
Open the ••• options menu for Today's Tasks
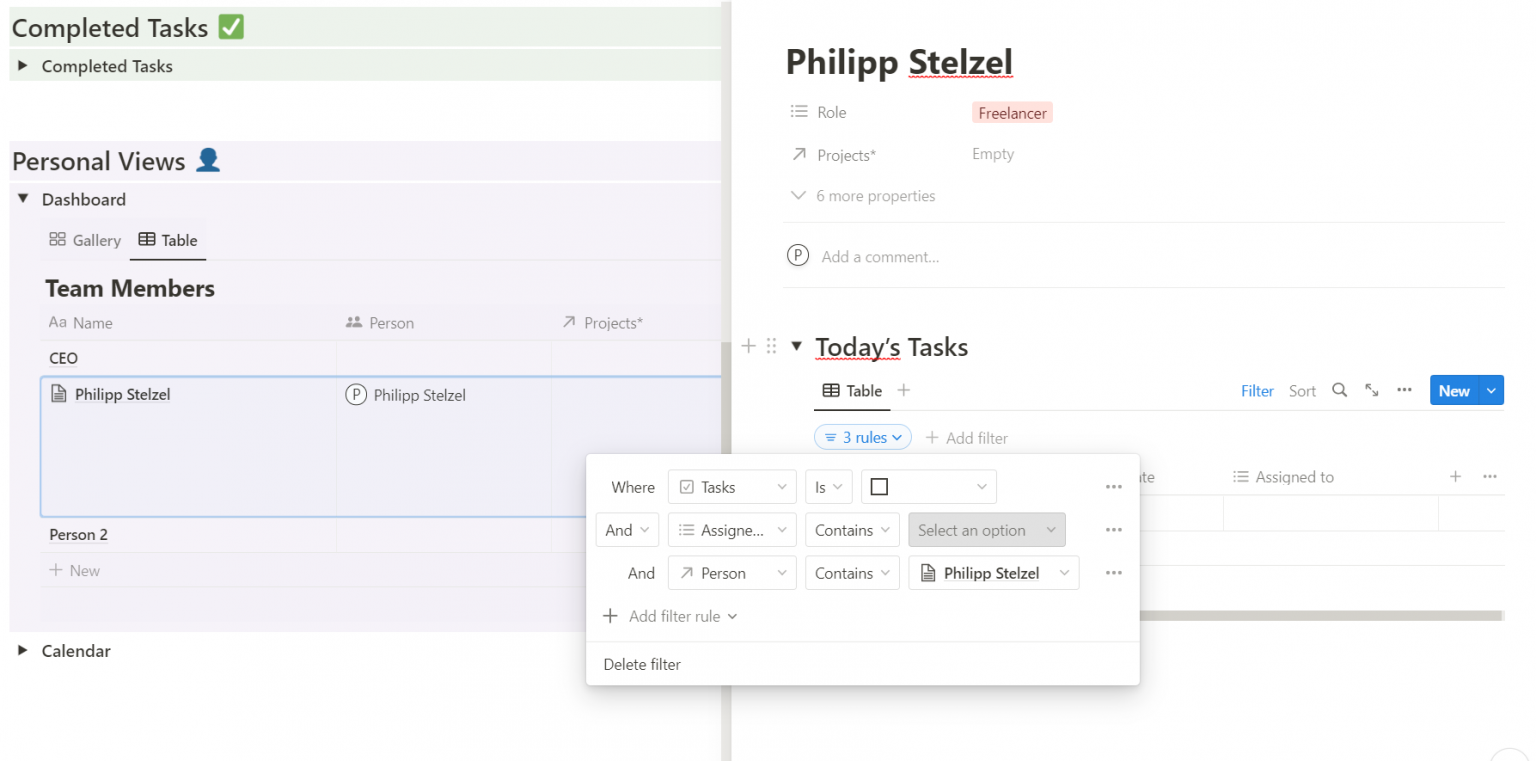[1404, 391]
